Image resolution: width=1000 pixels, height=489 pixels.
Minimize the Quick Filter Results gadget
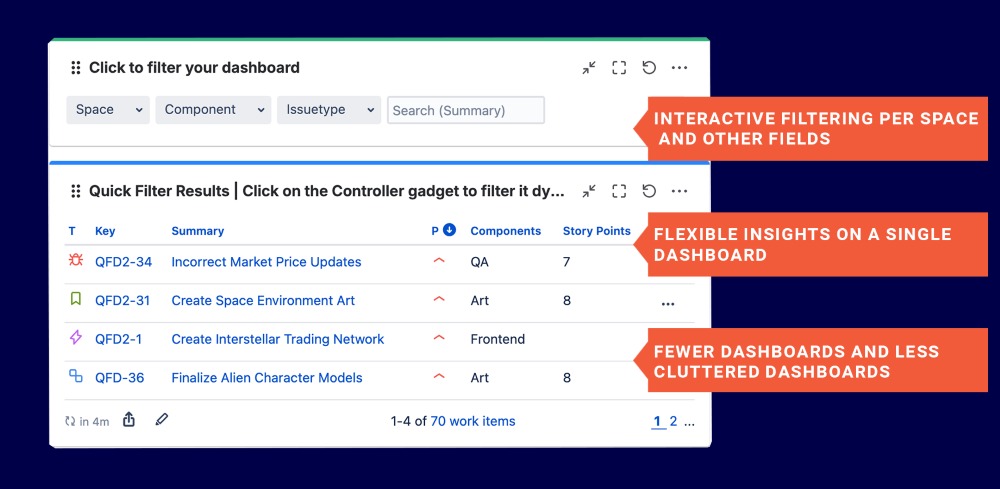pyautogui.click(x=589, y=191)
